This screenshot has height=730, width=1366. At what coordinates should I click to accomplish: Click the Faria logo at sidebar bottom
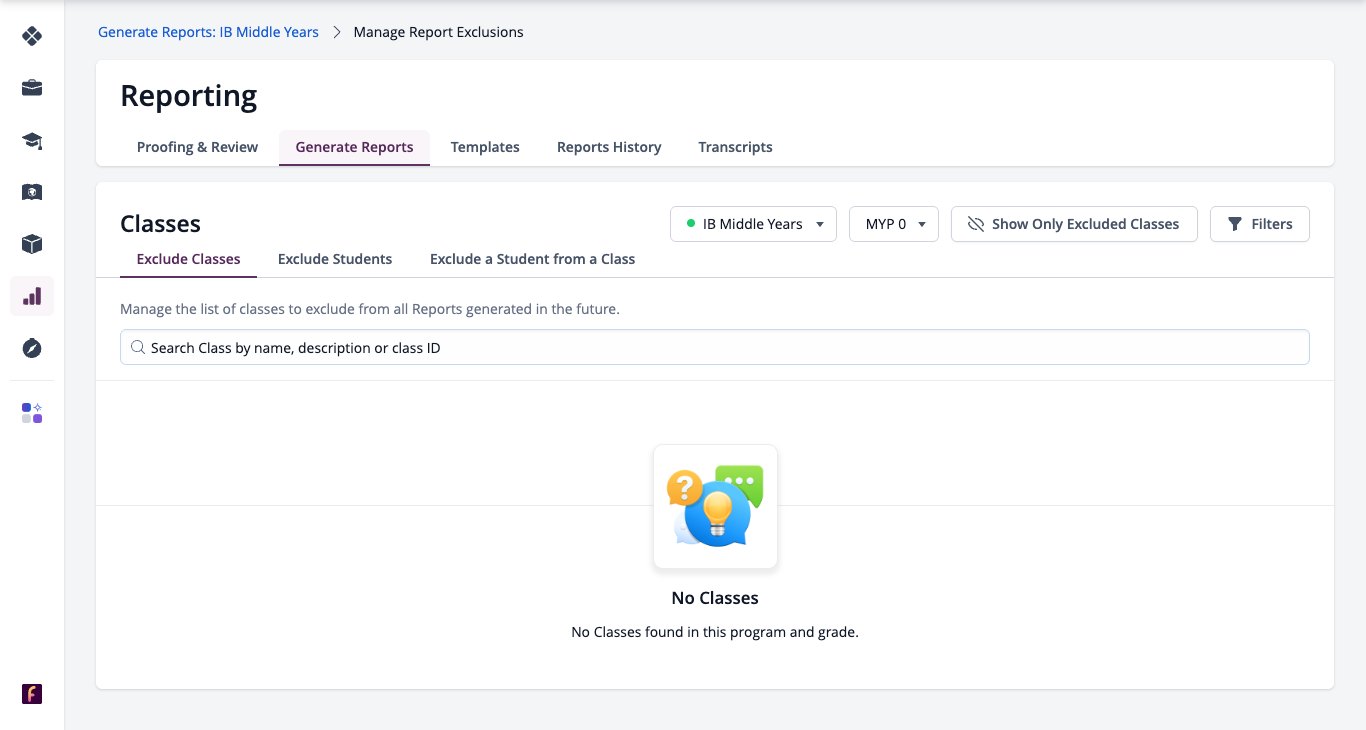pos(32,694)
